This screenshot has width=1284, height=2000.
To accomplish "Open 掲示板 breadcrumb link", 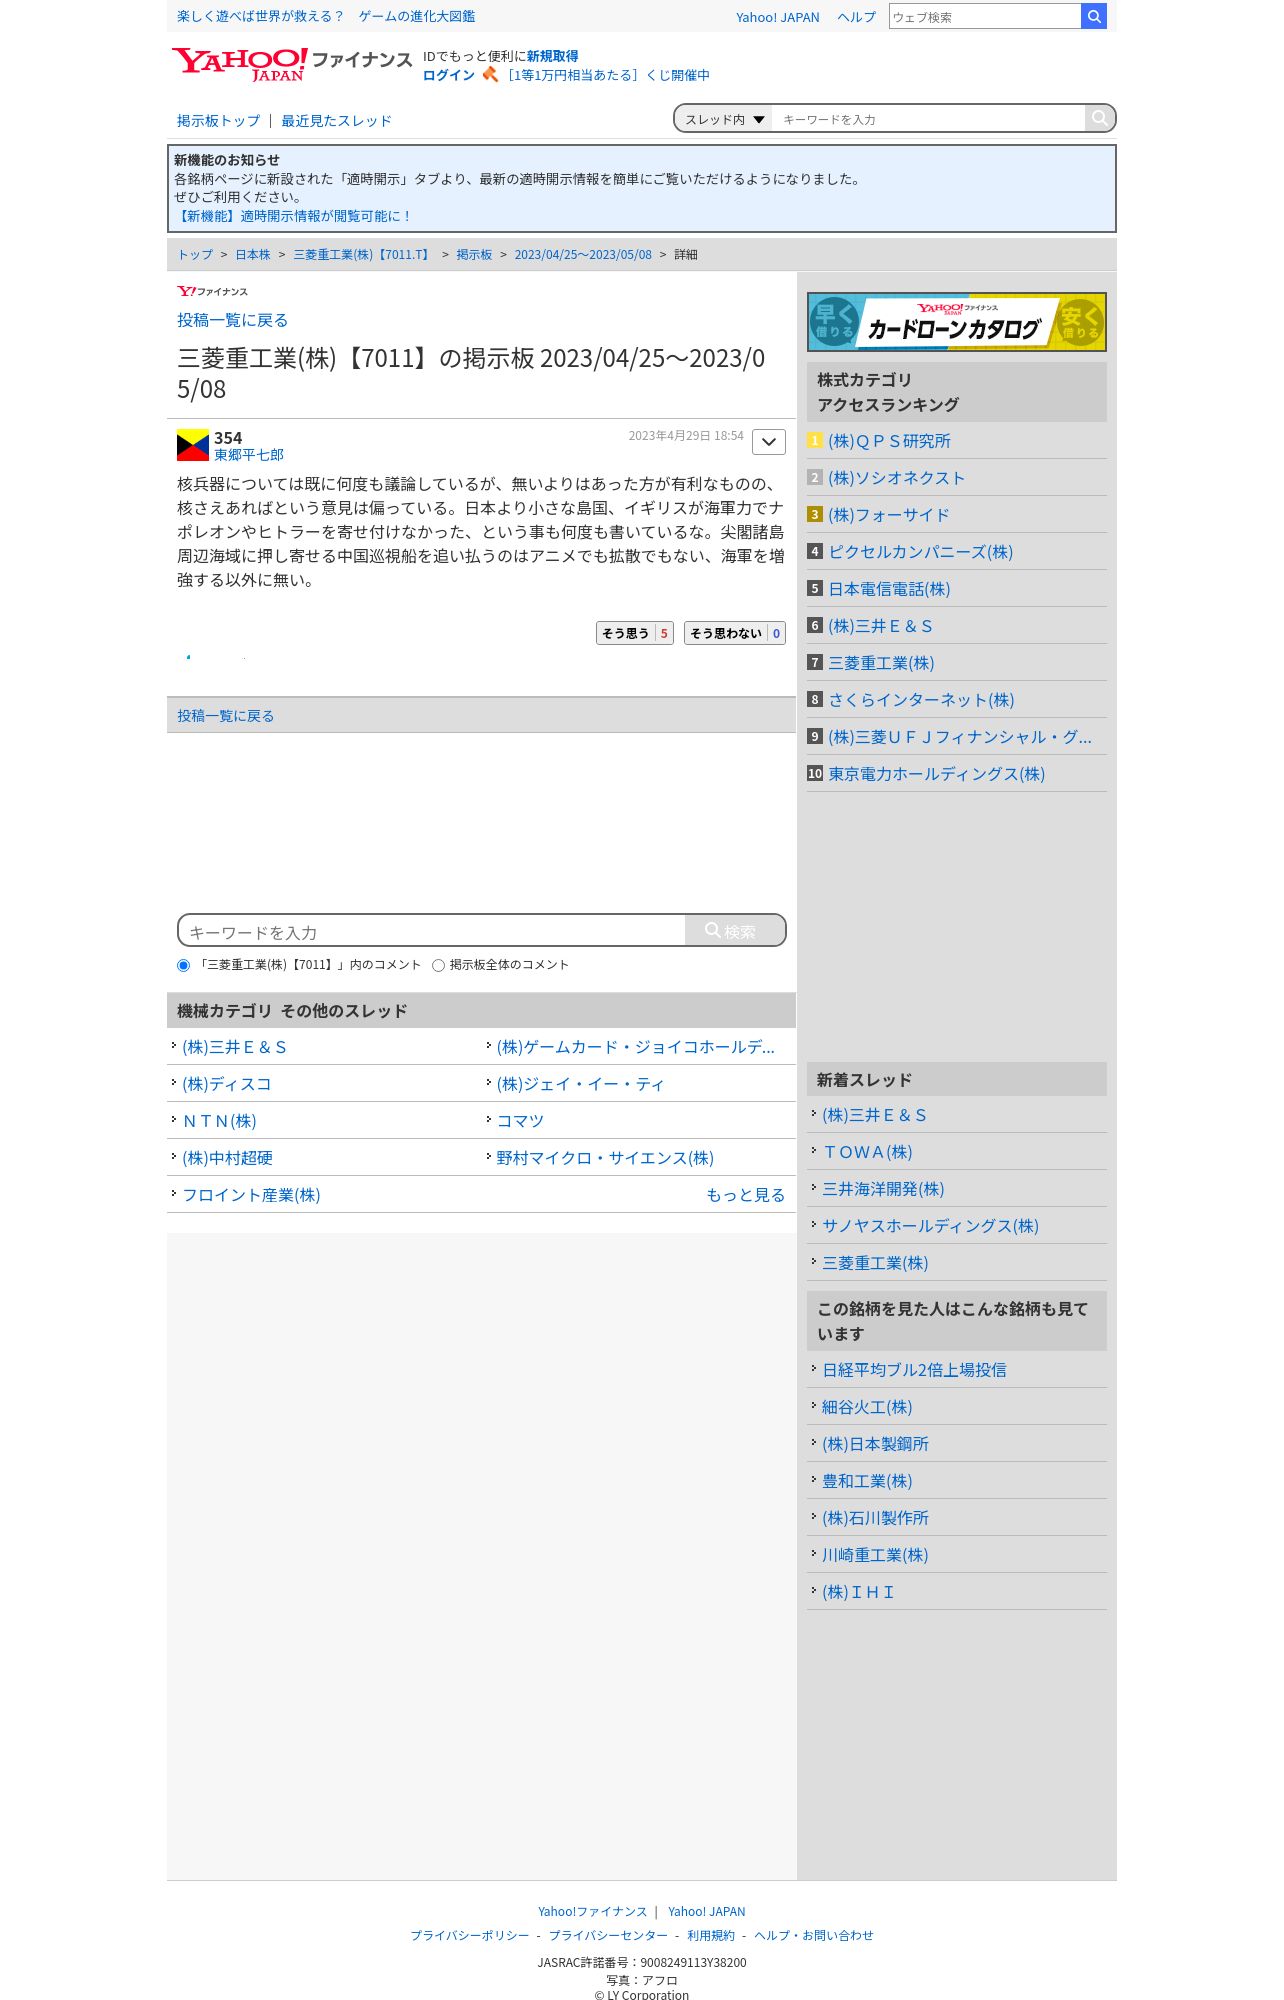I will (474, 255).
